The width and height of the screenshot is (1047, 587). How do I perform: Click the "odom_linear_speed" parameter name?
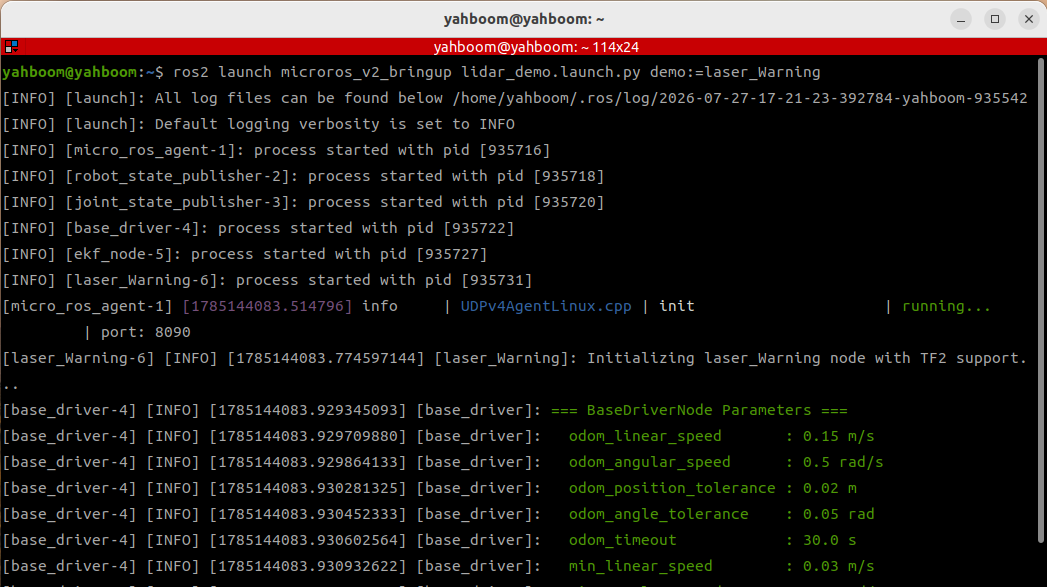click(645, 437)
